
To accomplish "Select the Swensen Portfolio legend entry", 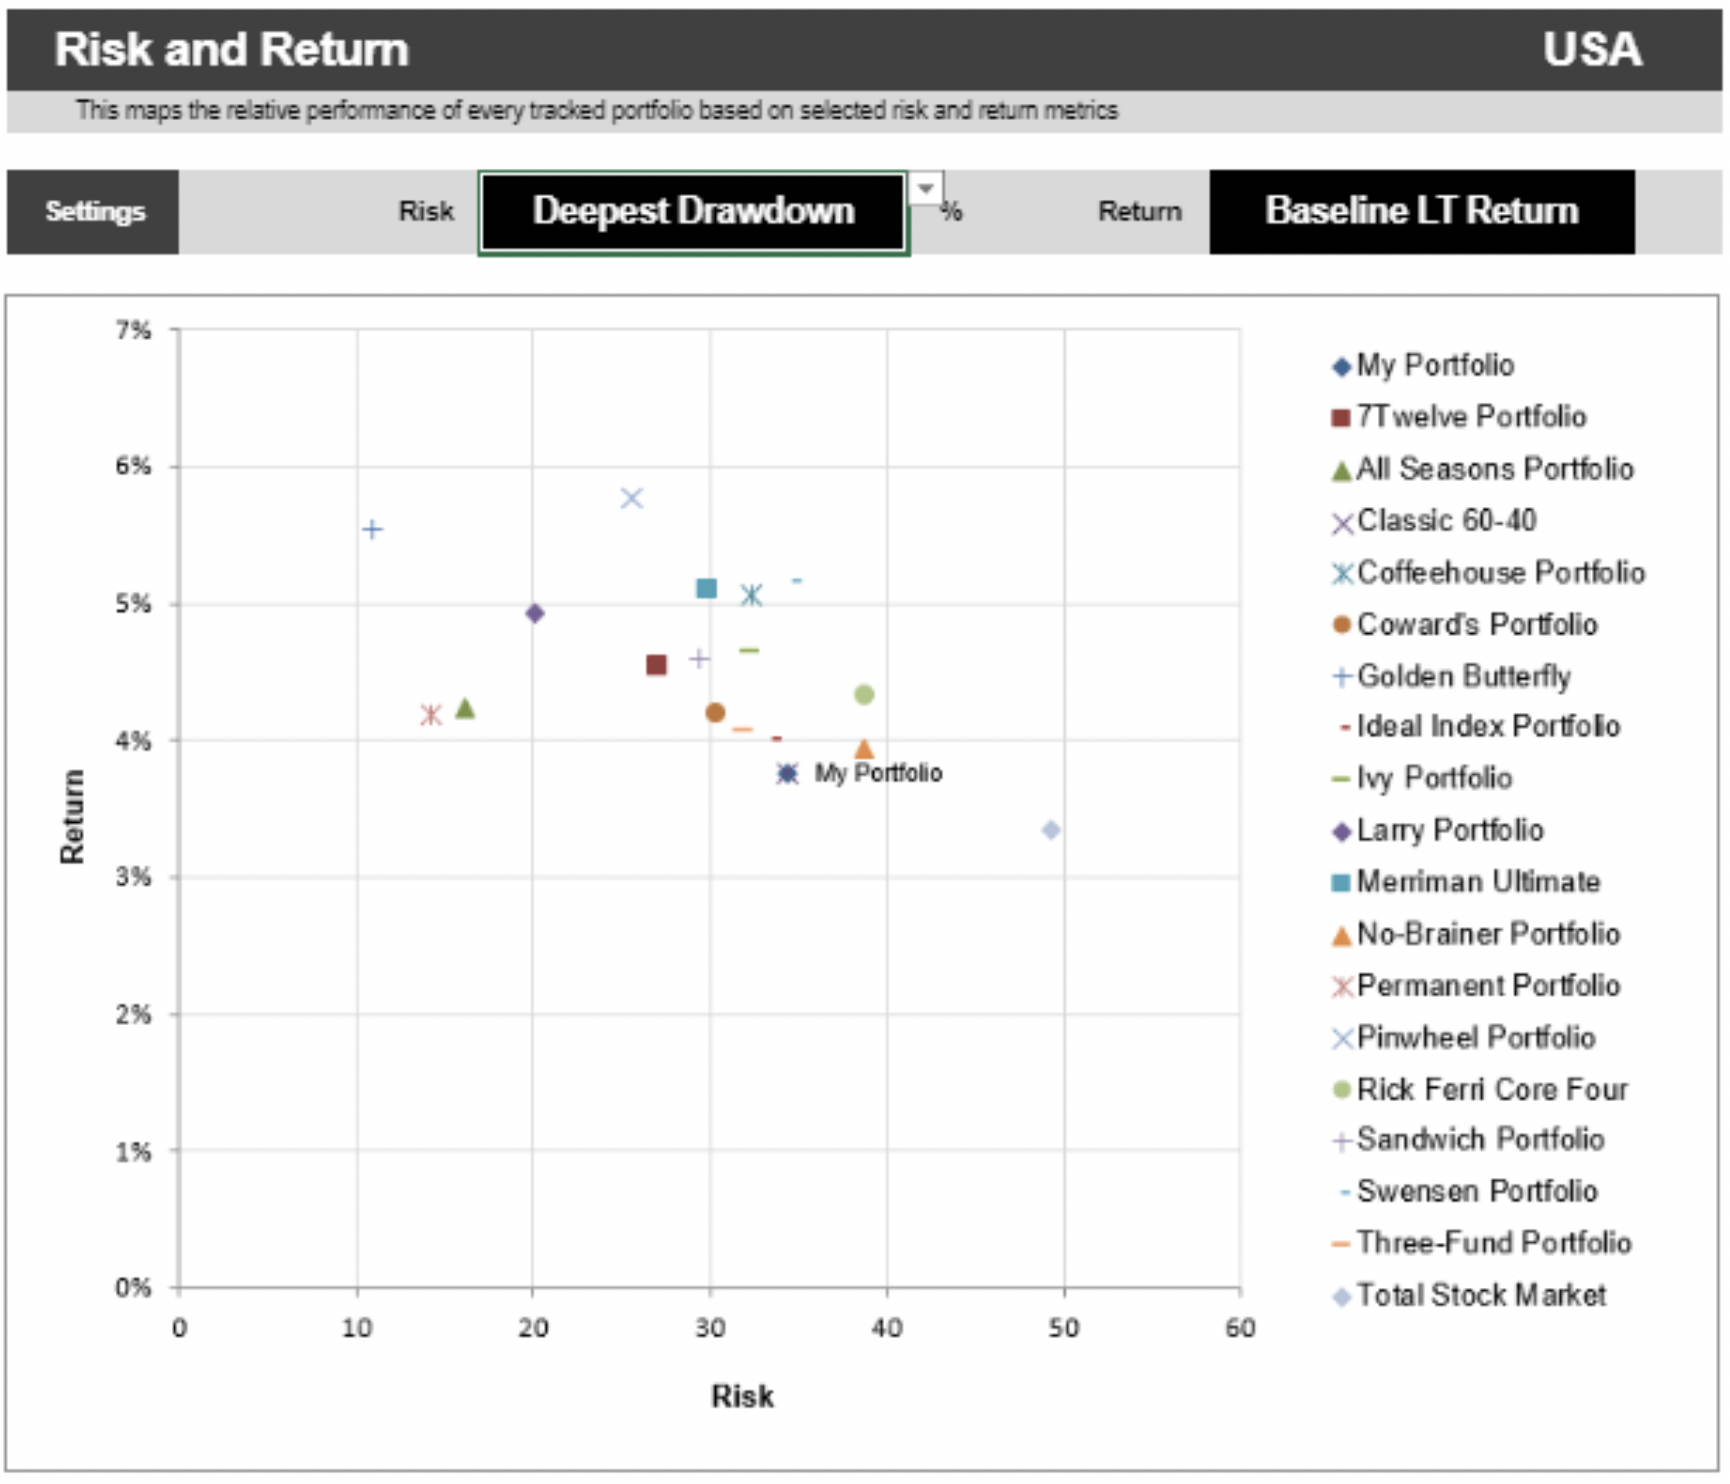I will 1476,1191.
